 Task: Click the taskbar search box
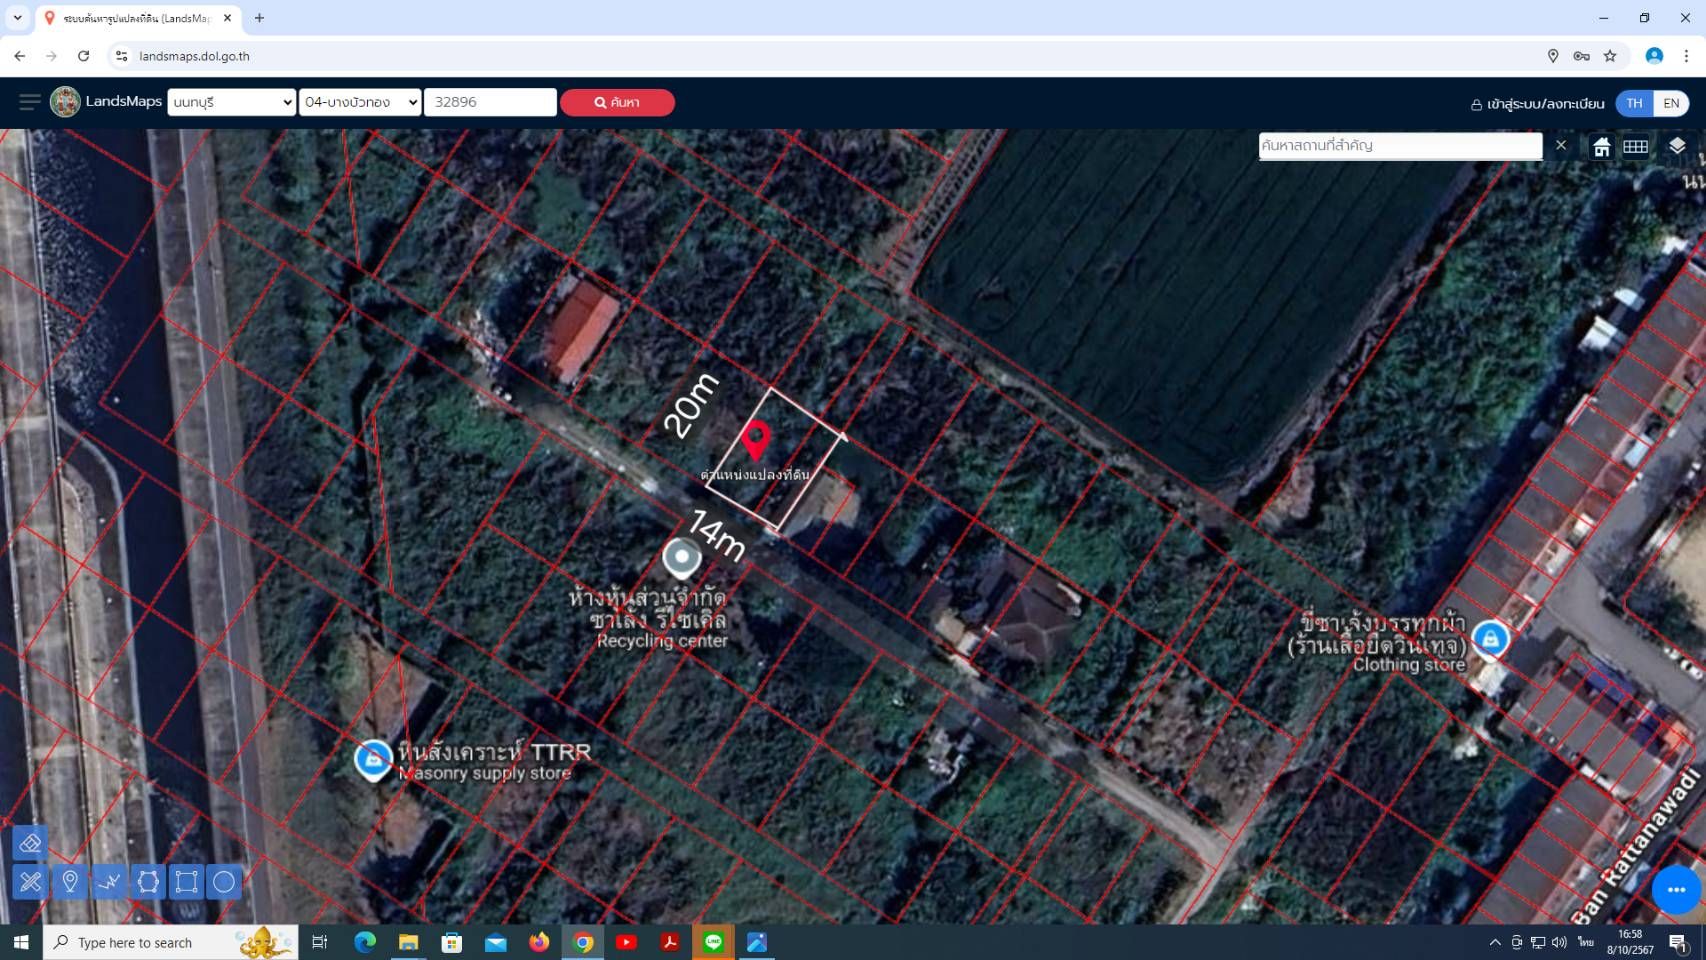pyautogui.click(x=171, y=942)
